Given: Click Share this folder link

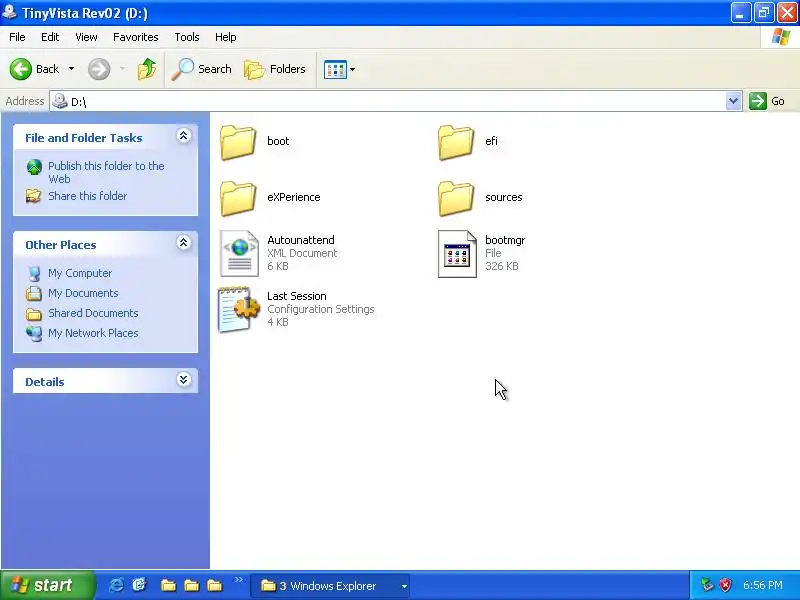Looking at the screenshot, I should coord(87,196).
